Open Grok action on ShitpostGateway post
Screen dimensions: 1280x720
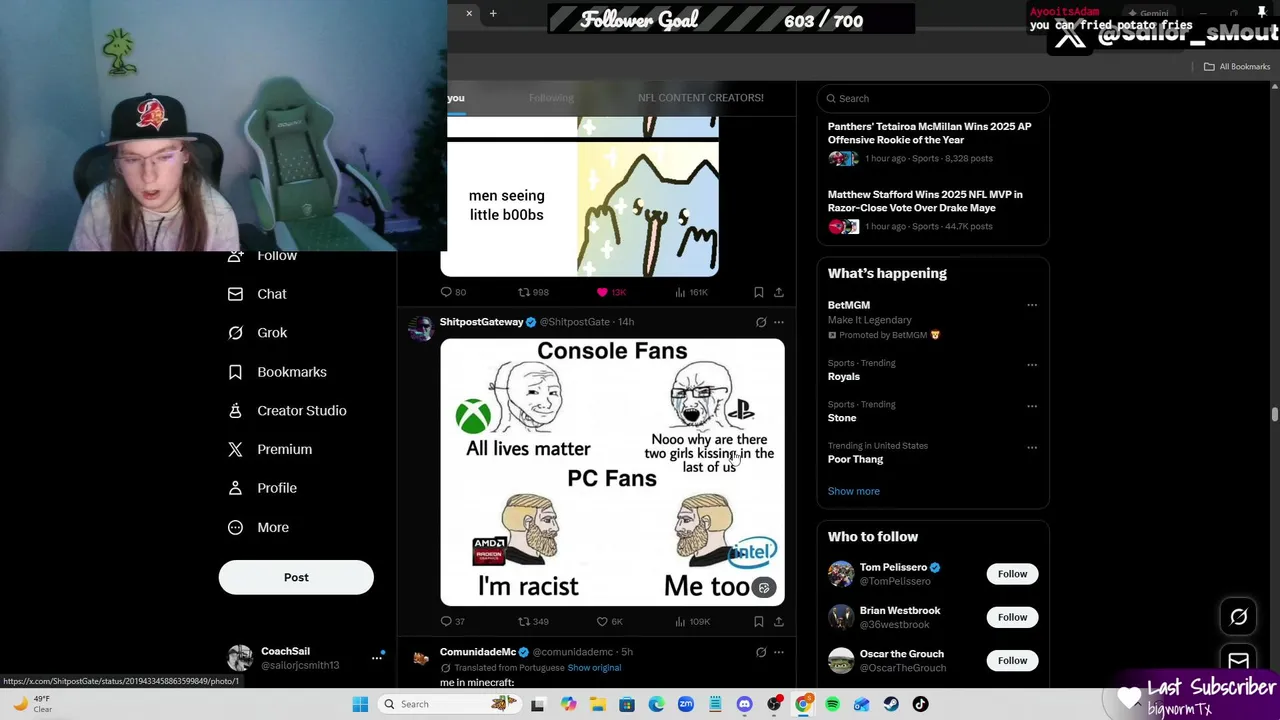pyautogui.click(x=761, y=322)
